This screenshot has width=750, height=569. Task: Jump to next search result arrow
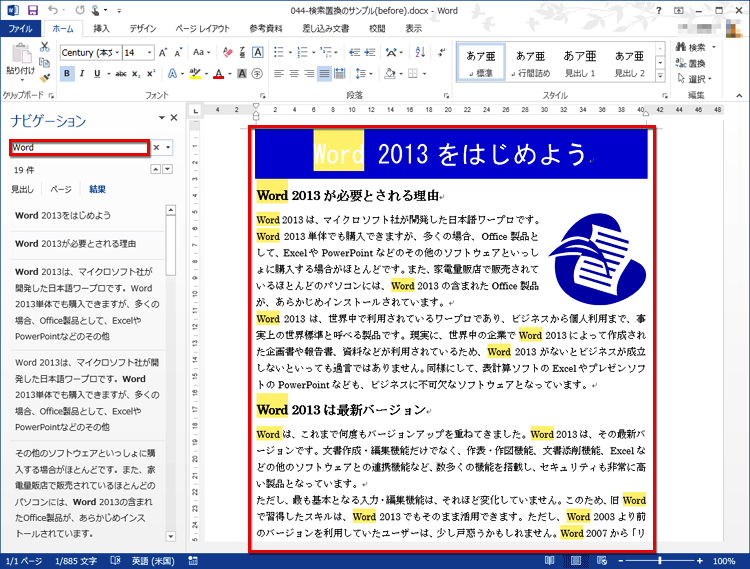167,169
